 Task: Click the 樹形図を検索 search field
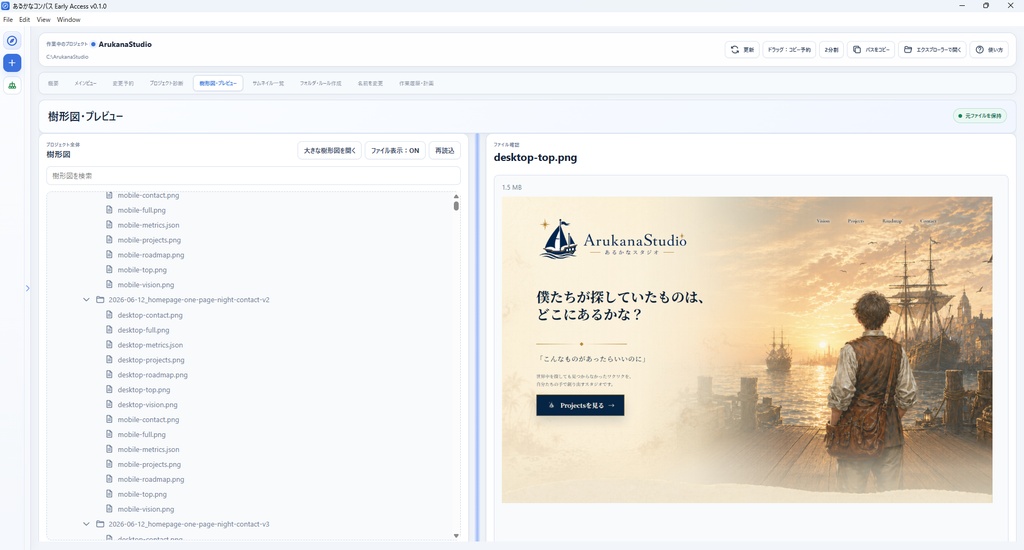point(253,176)
